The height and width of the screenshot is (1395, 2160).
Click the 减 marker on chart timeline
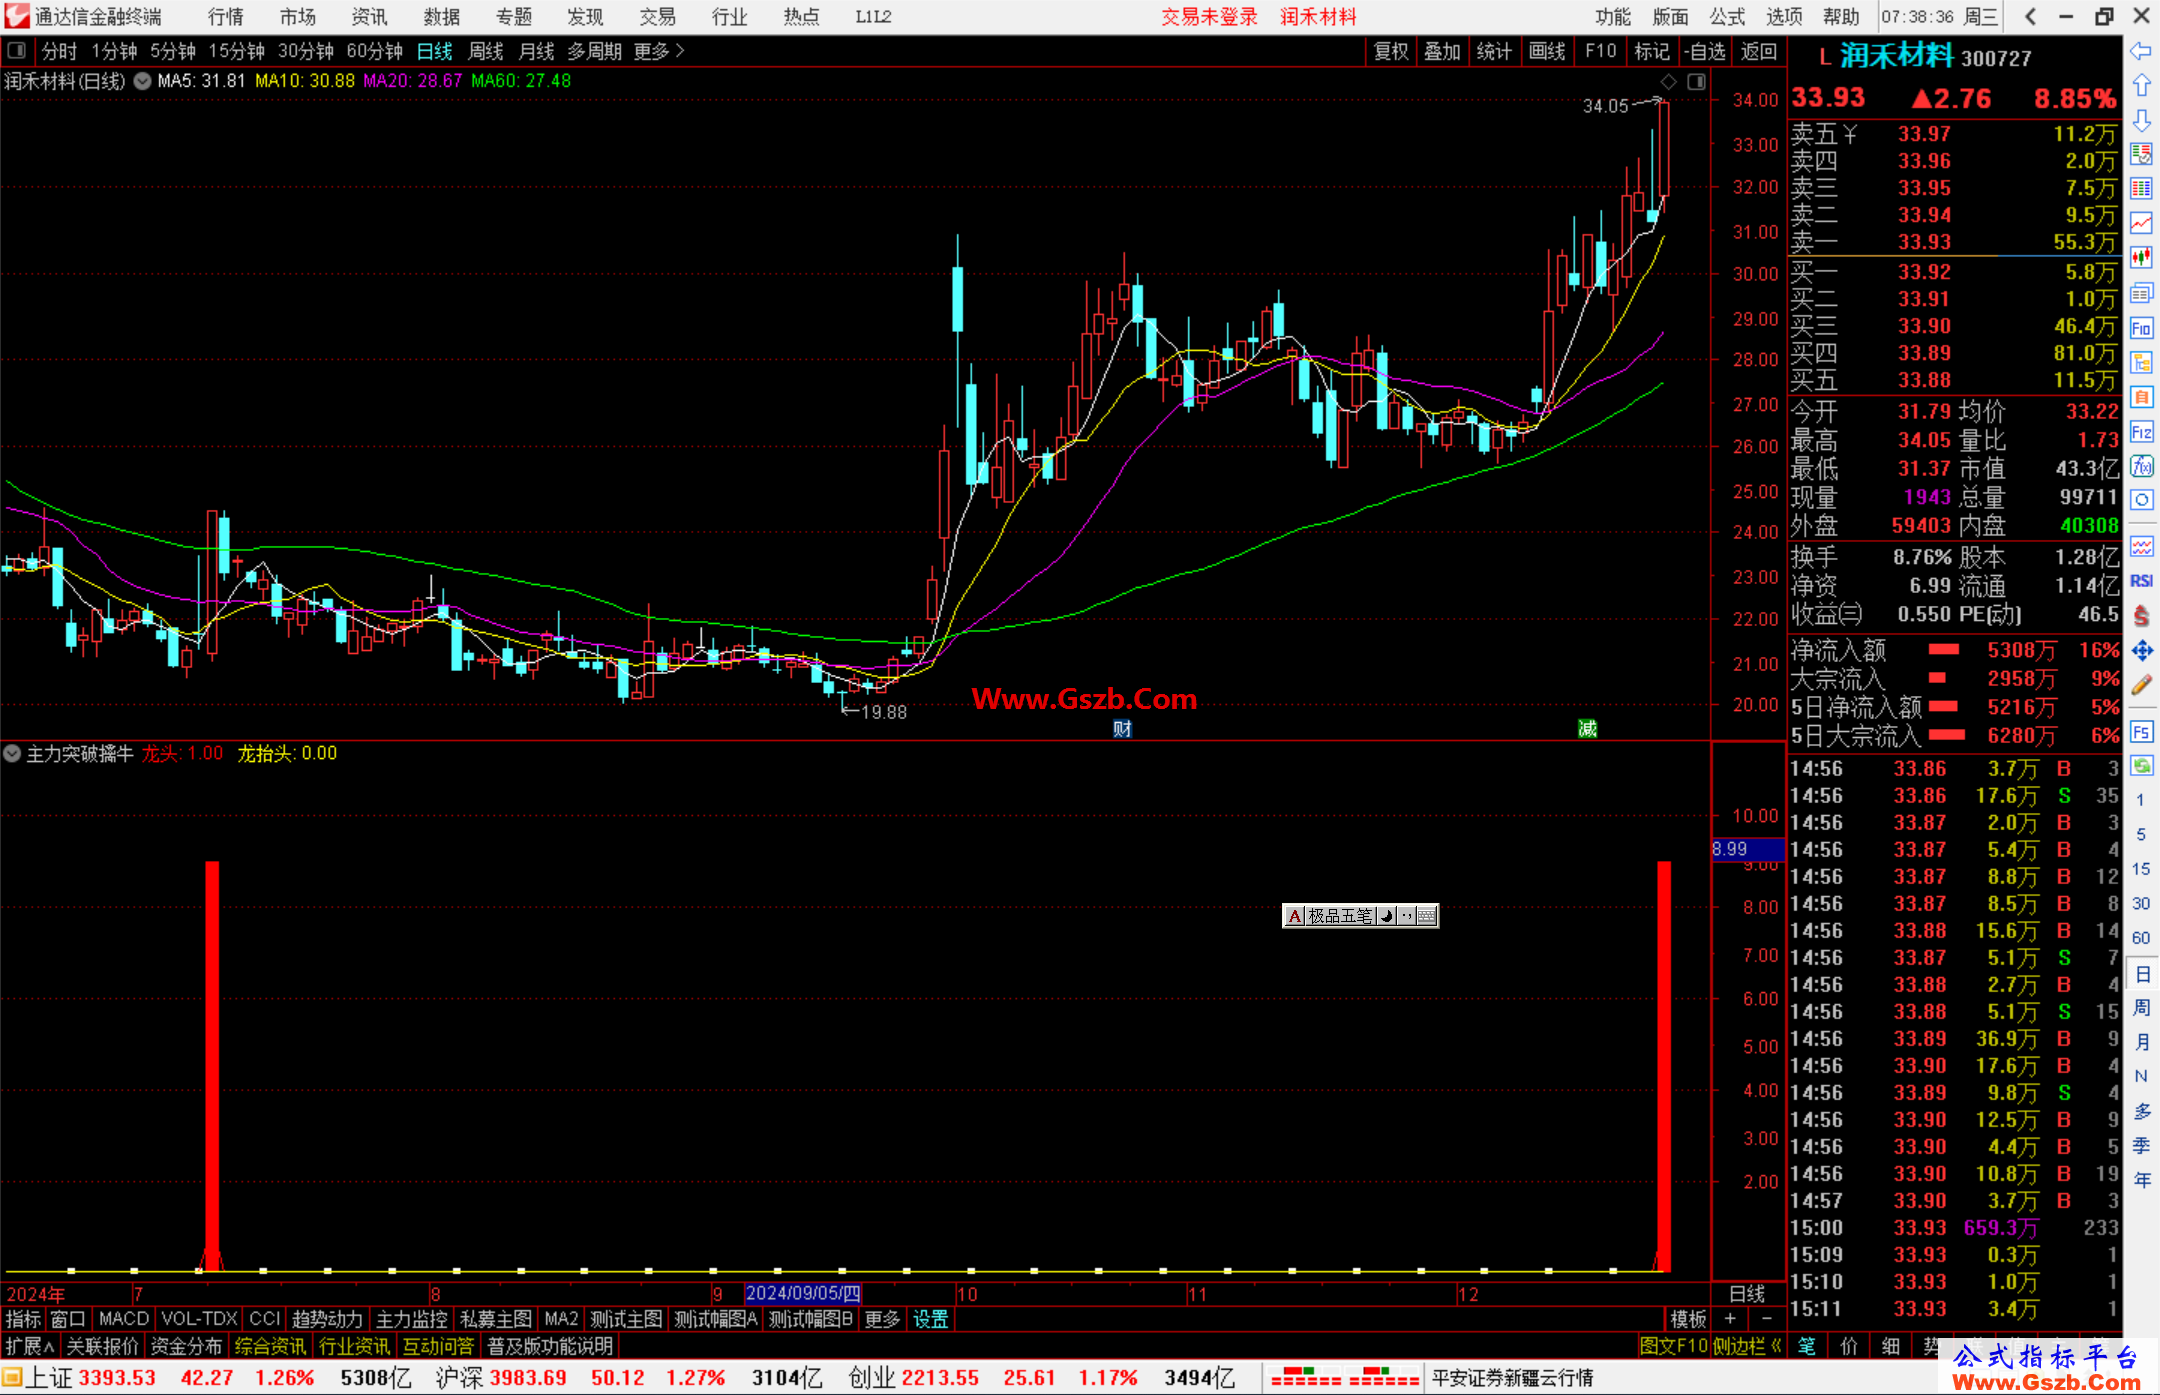1587,729
